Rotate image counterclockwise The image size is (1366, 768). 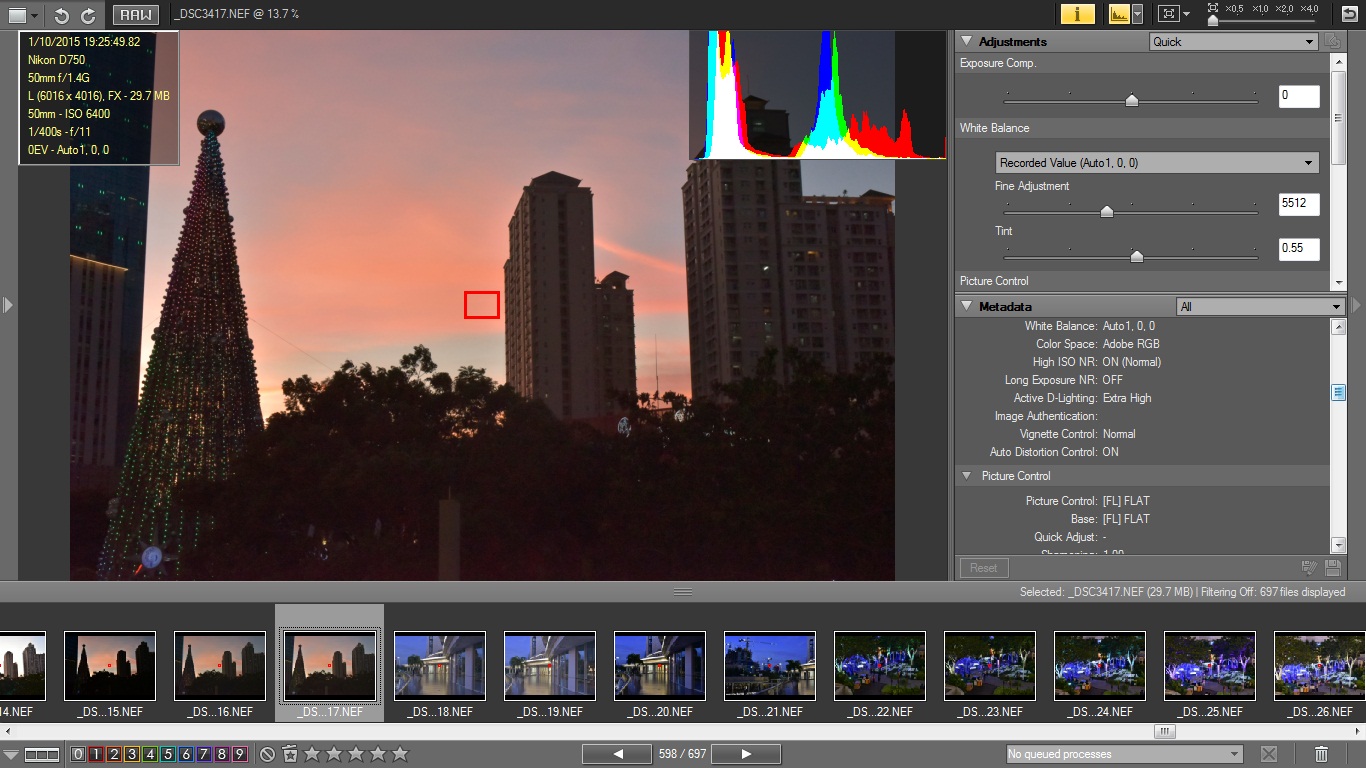coord(62,15)
